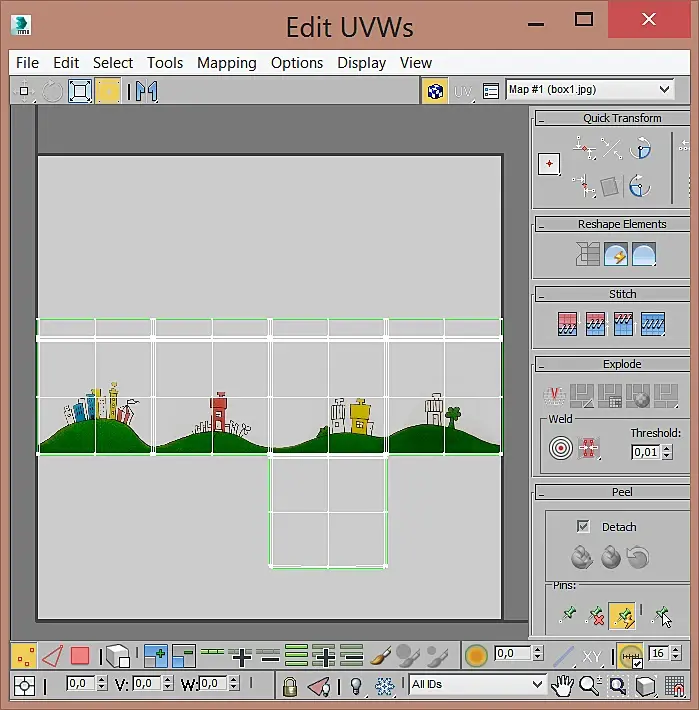Image resolution: width=699 pixels, height=710 pixels.
Task: Toggle the Auto Pin Moved Vertices icon
Action: click(622, 616)
